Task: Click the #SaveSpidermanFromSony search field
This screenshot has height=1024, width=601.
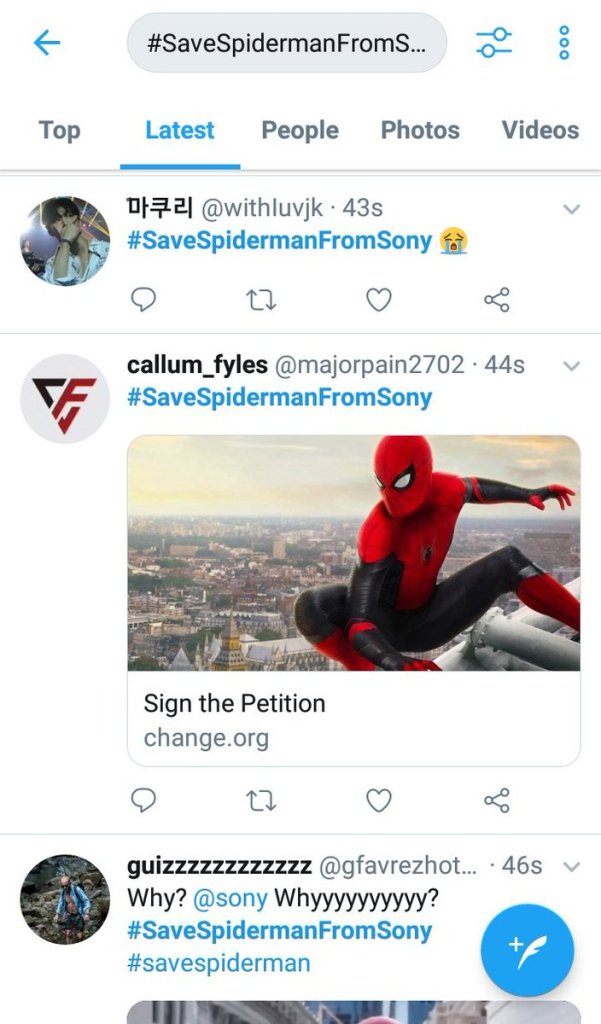Action: tap(286, 43)
